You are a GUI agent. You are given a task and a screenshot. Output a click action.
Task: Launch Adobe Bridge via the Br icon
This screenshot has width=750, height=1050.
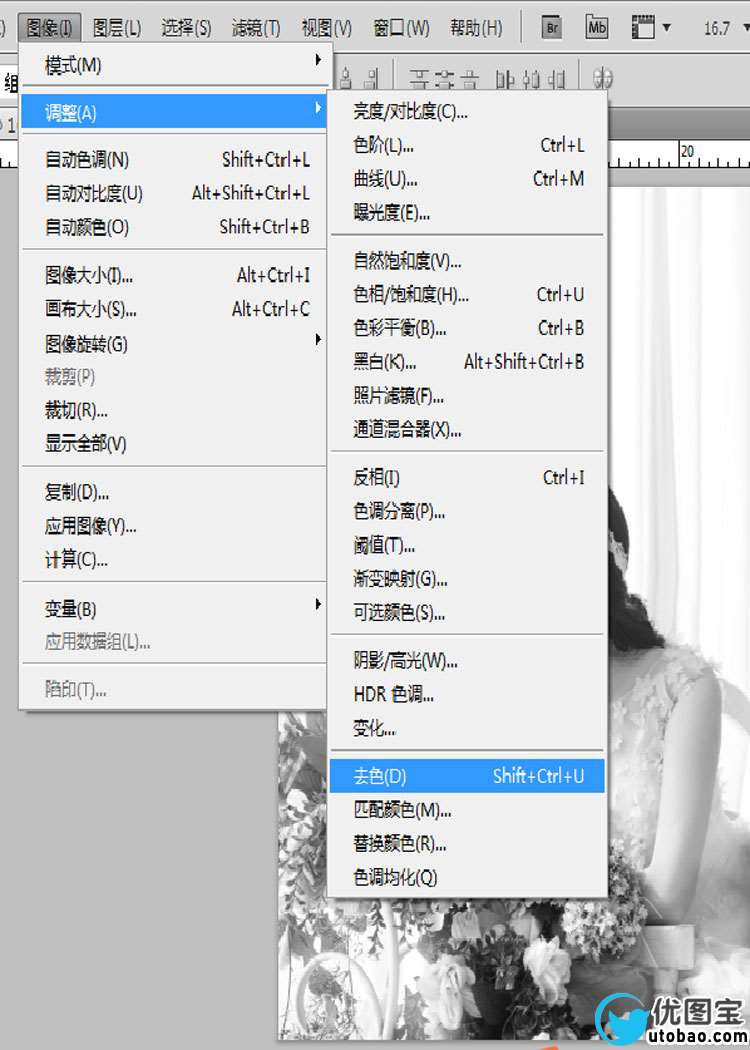pos(552,28)
